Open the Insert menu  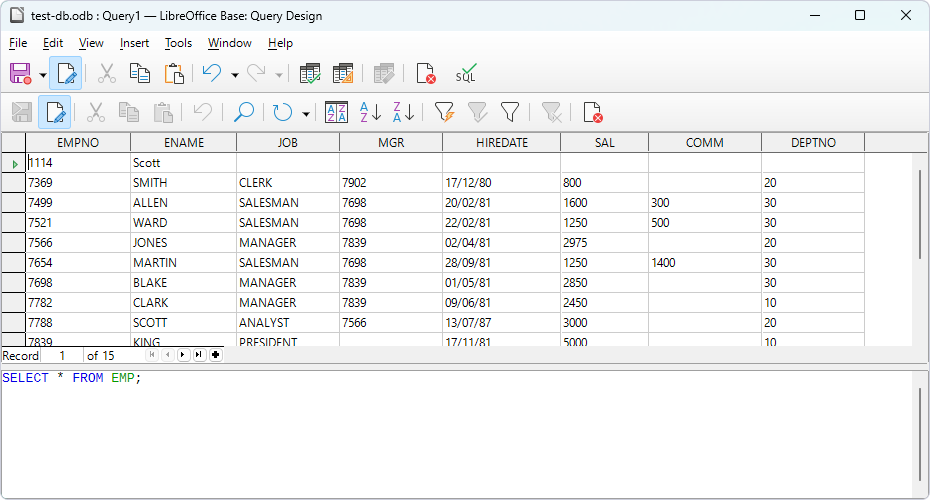pyautogui.click(x=134, y=43)
